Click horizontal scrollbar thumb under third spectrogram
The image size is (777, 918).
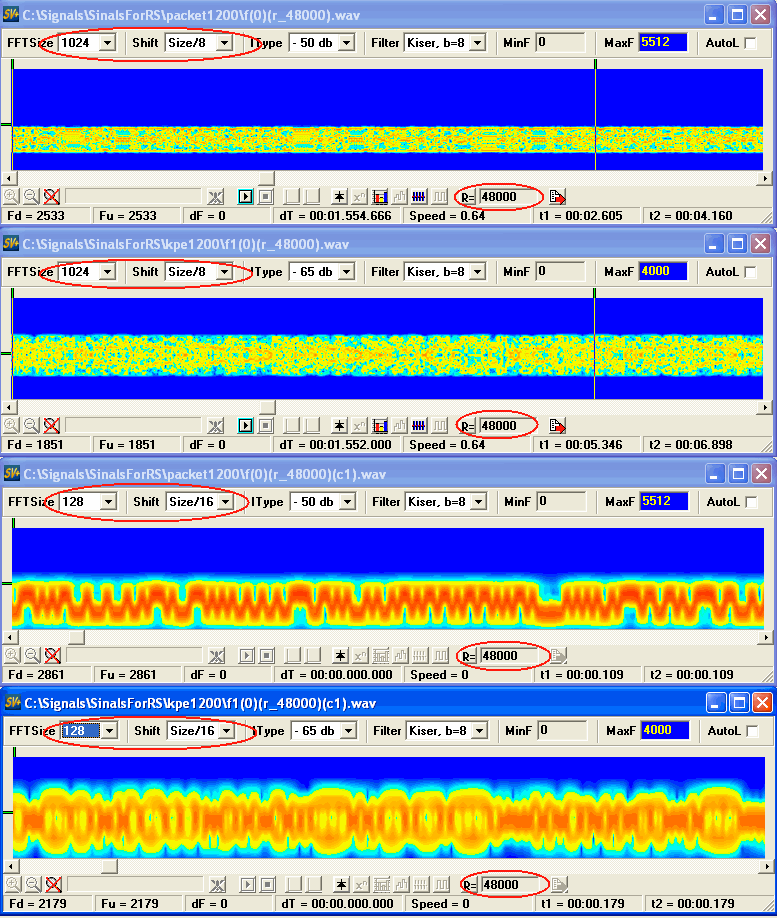pos(76,637)
